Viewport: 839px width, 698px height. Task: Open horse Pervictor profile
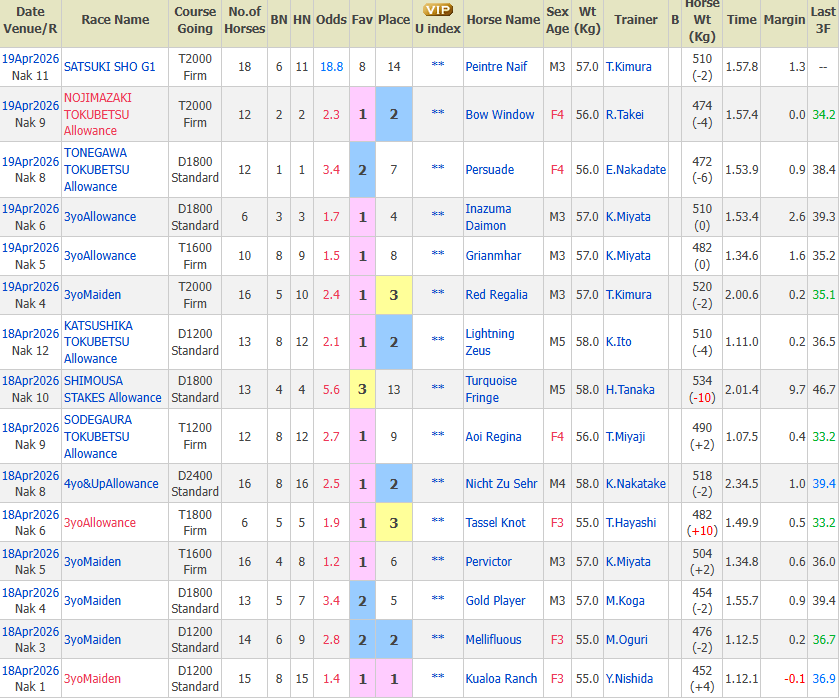(488, 562)
